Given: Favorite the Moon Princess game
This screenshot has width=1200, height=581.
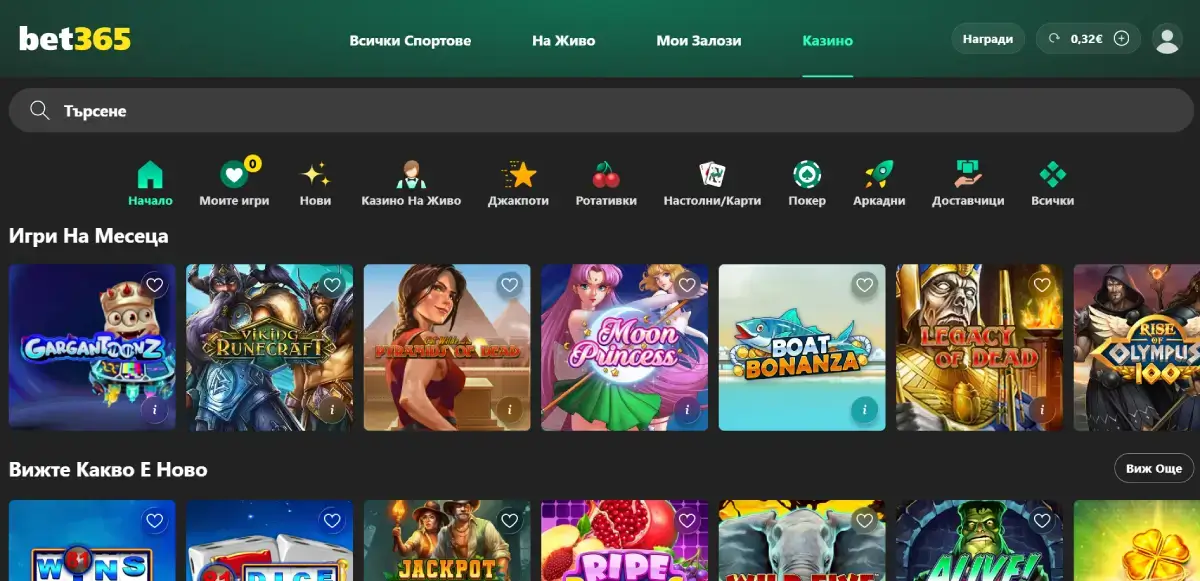Looking at the screenshot, I should click(x=686, y=285).
